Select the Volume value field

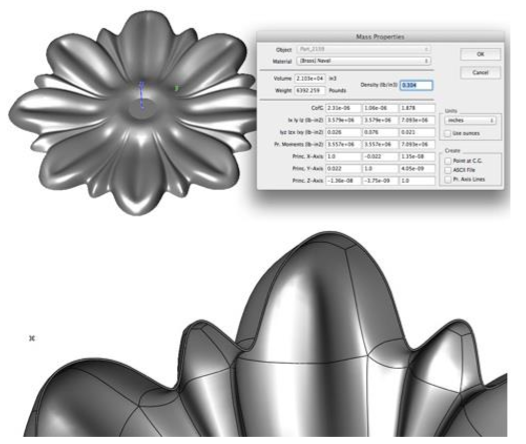tap(310, 78)
